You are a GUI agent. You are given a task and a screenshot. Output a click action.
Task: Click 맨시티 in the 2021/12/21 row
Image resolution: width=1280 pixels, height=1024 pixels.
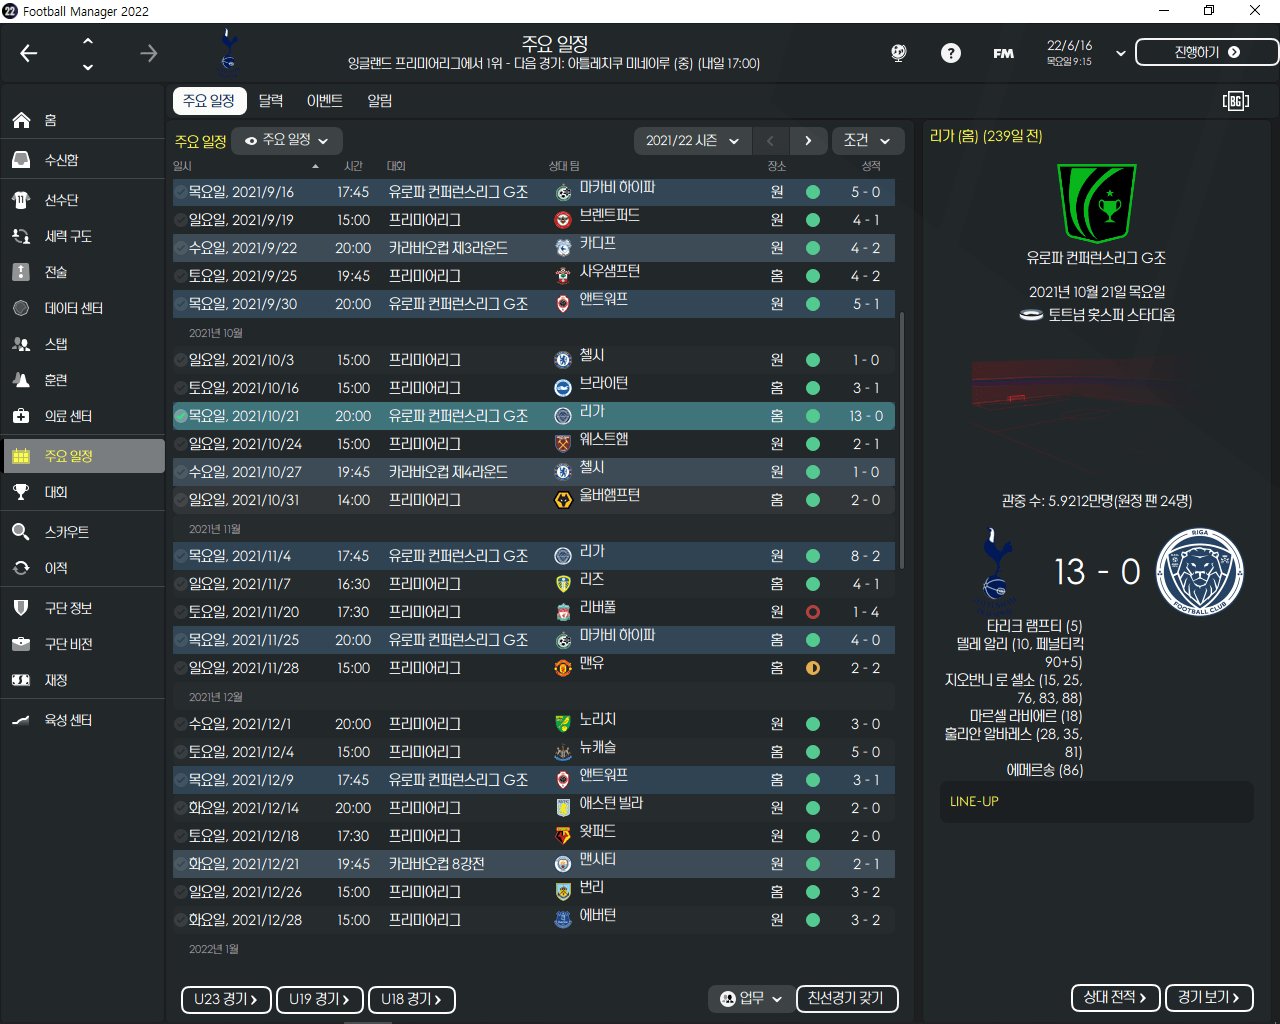[x=598, y=860]
